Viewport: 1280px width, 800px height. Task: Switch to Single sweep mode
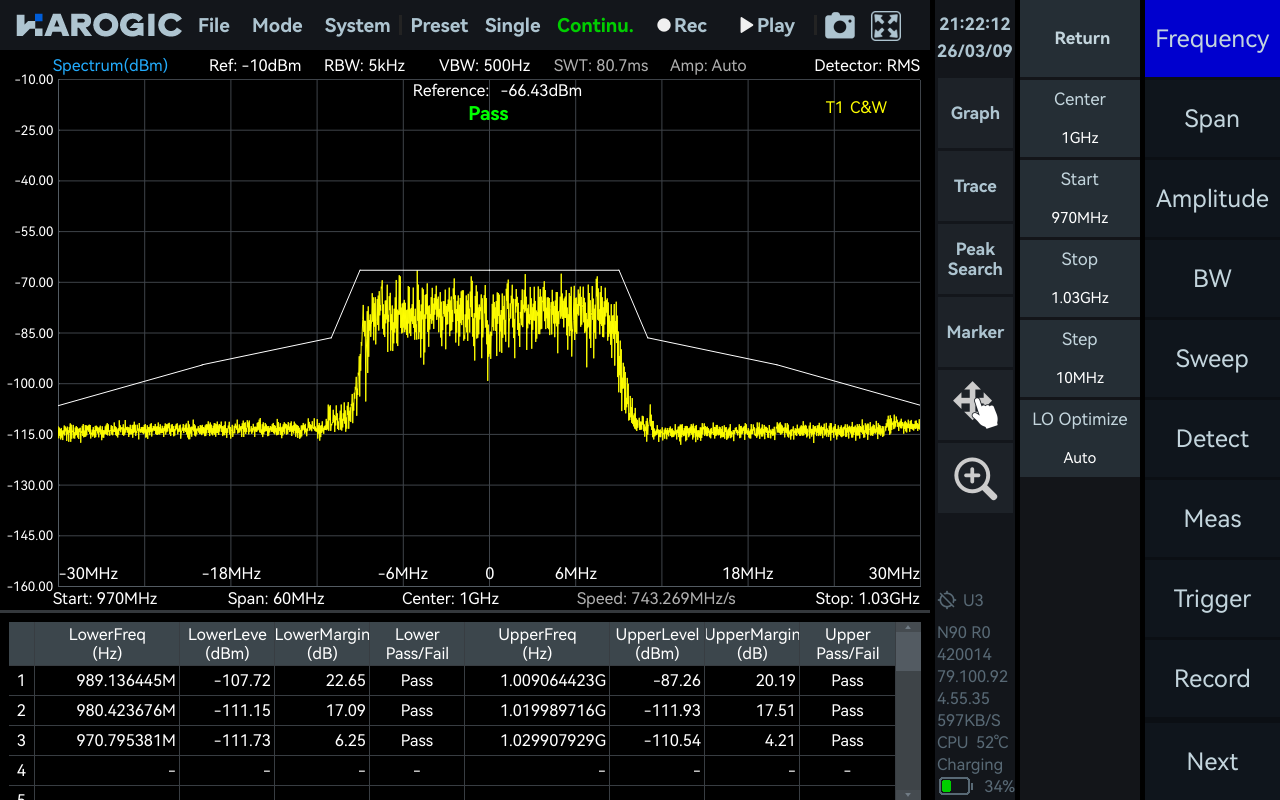click(x=512, y=25)
